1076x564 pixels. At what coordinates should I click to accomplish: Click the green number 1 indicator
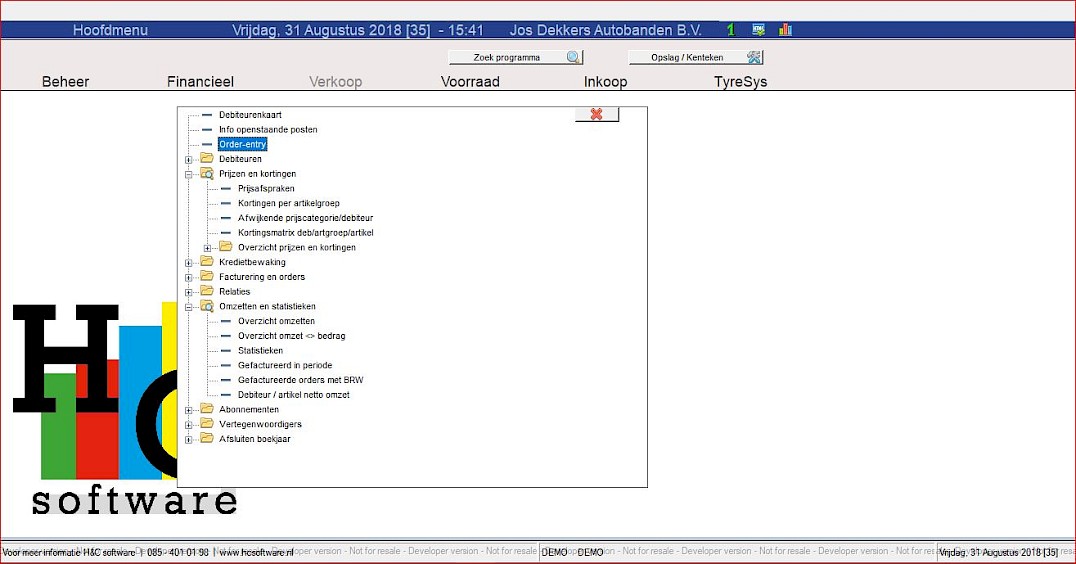pyautogui.click(x=730, y=30)
